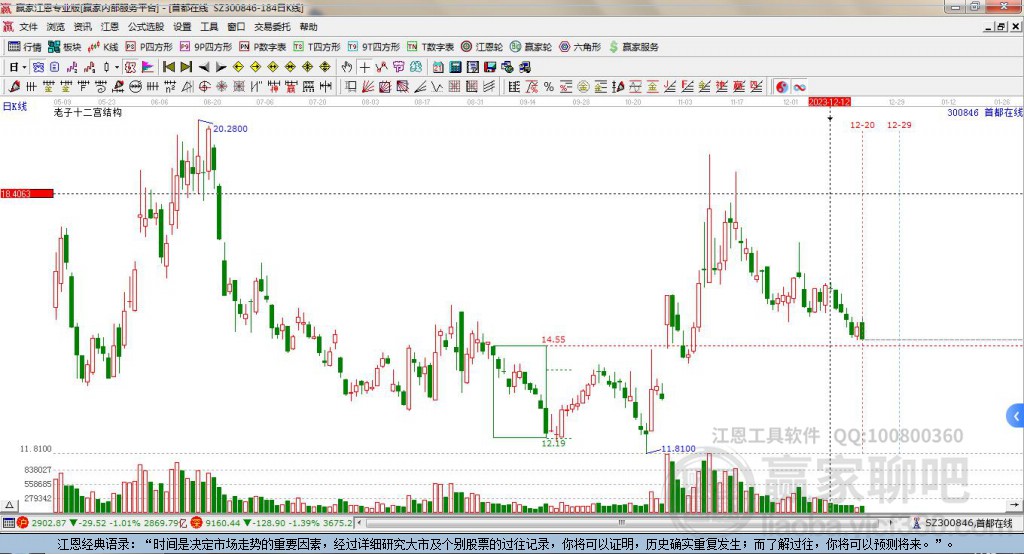Select the Gann fan lines tool
The width and height of the screenshot is (1024, 554).
click(x=368, y=87)
